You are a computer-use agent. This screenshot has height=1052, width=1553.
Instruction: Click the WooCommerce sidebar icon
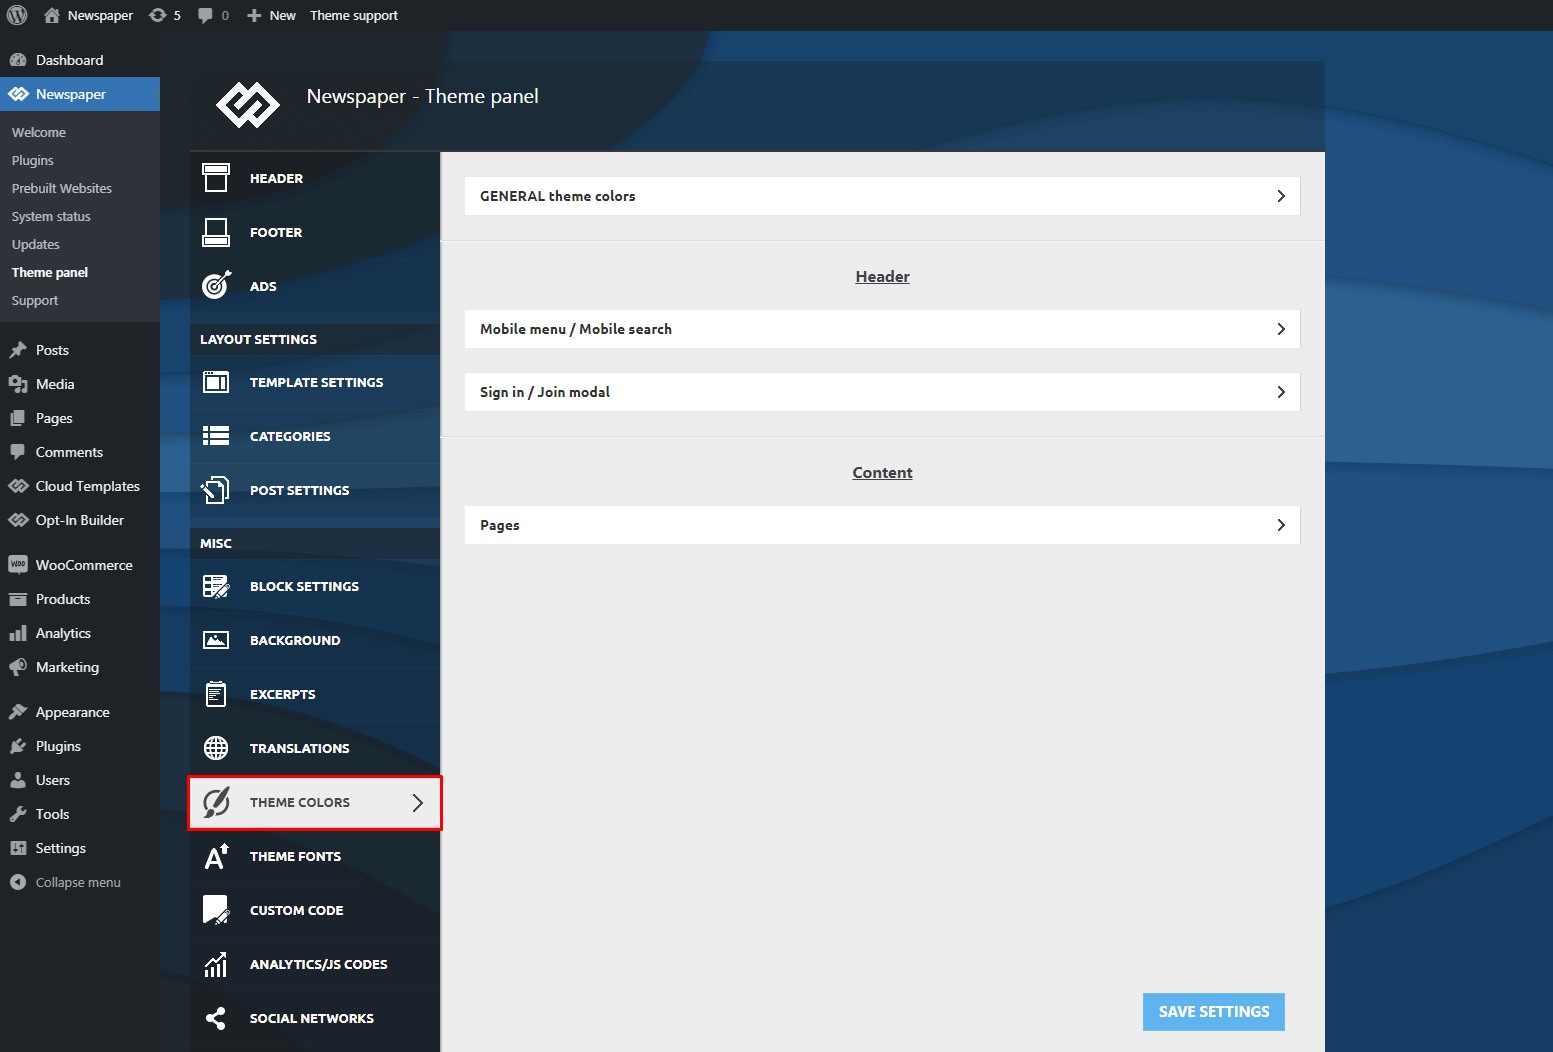[18, 565]
